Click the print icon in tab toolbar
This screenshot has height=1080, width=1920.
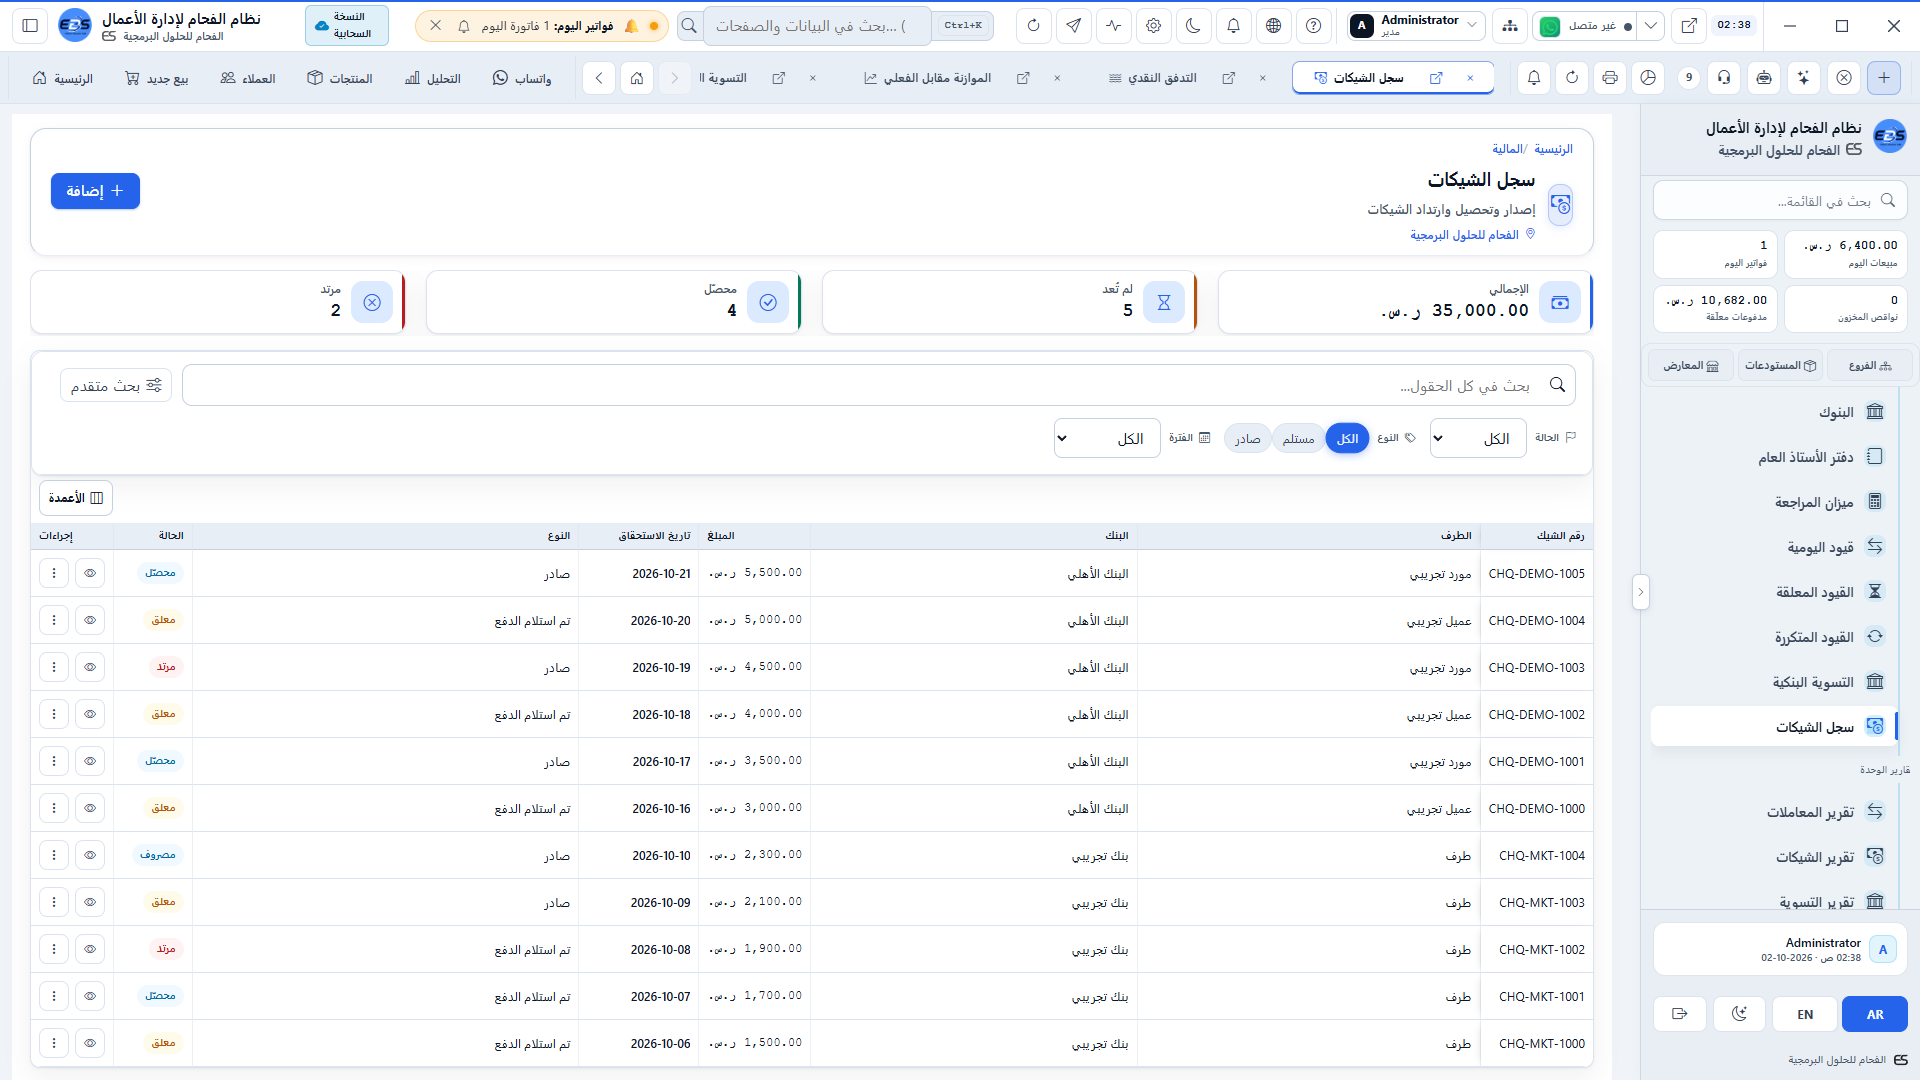point(1610,78)
